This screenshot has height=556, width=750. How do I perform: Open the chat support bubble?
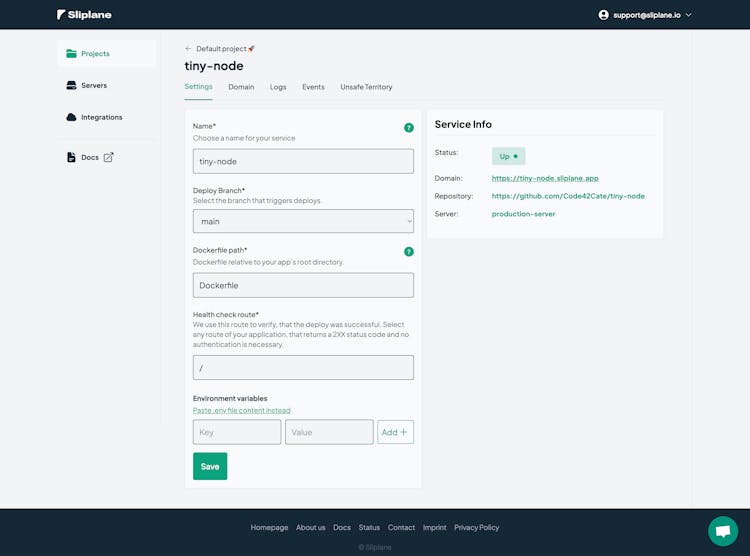click(722, 531)
